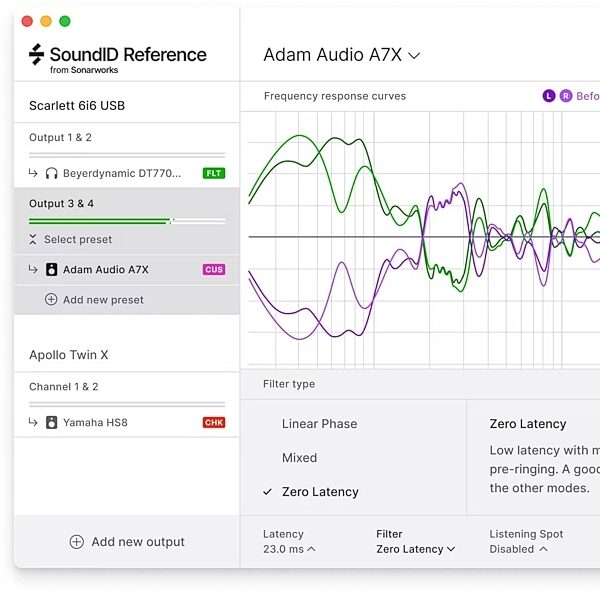
Task: Click the speaker icon next to Adam Audio A7X
Action: (51, 269)
